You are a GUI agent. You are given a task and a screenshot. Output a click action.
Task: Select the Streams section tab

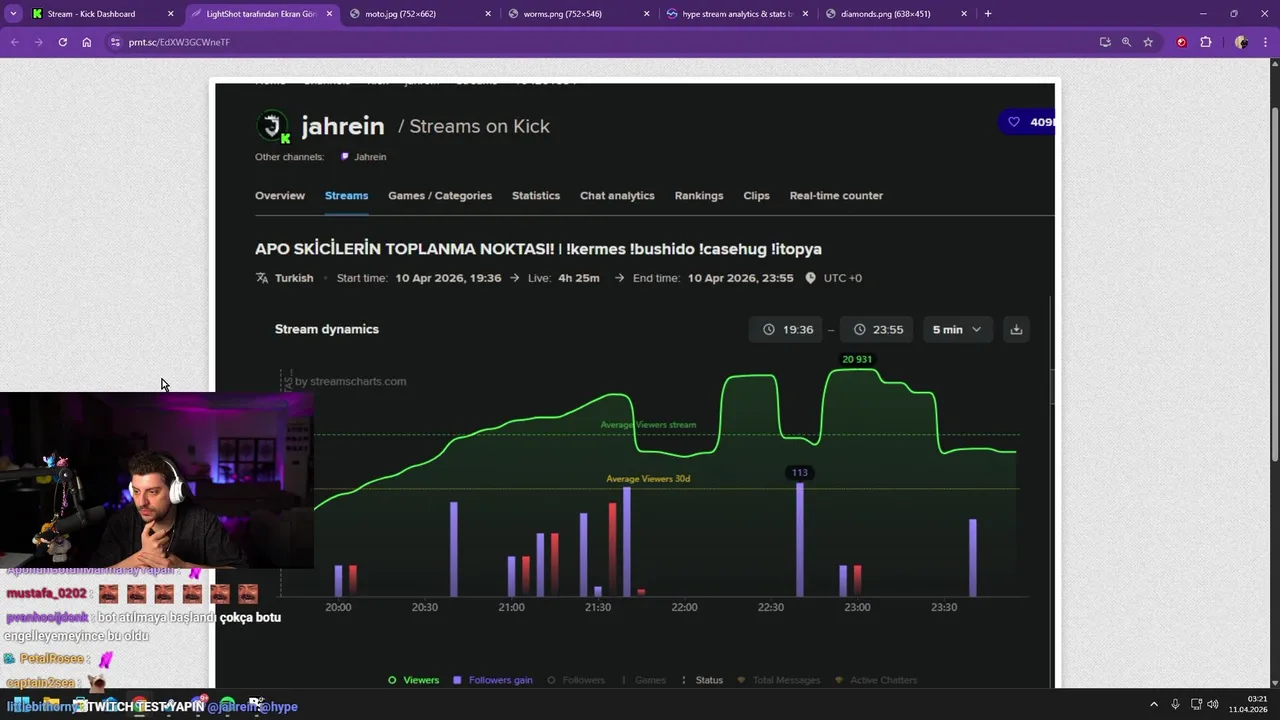346,195
